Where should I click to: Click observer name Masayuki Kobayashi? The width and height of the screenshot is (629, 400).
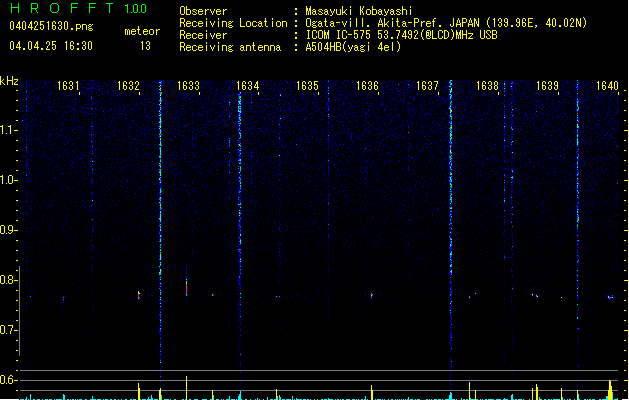pyautogui.click(x=359, y=11)
